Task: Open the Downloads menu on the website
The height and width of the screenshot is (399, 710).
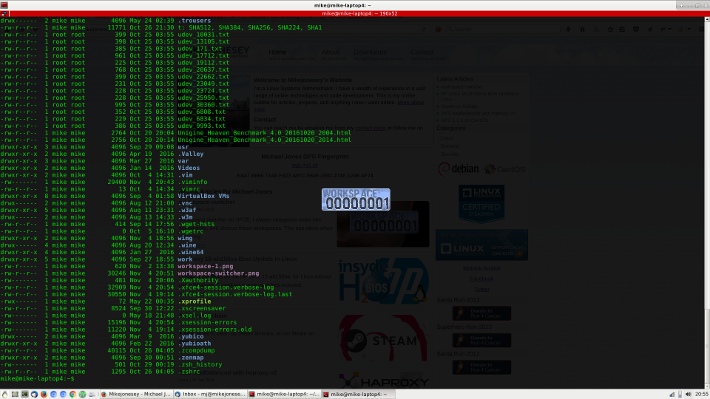Action: 370,52
